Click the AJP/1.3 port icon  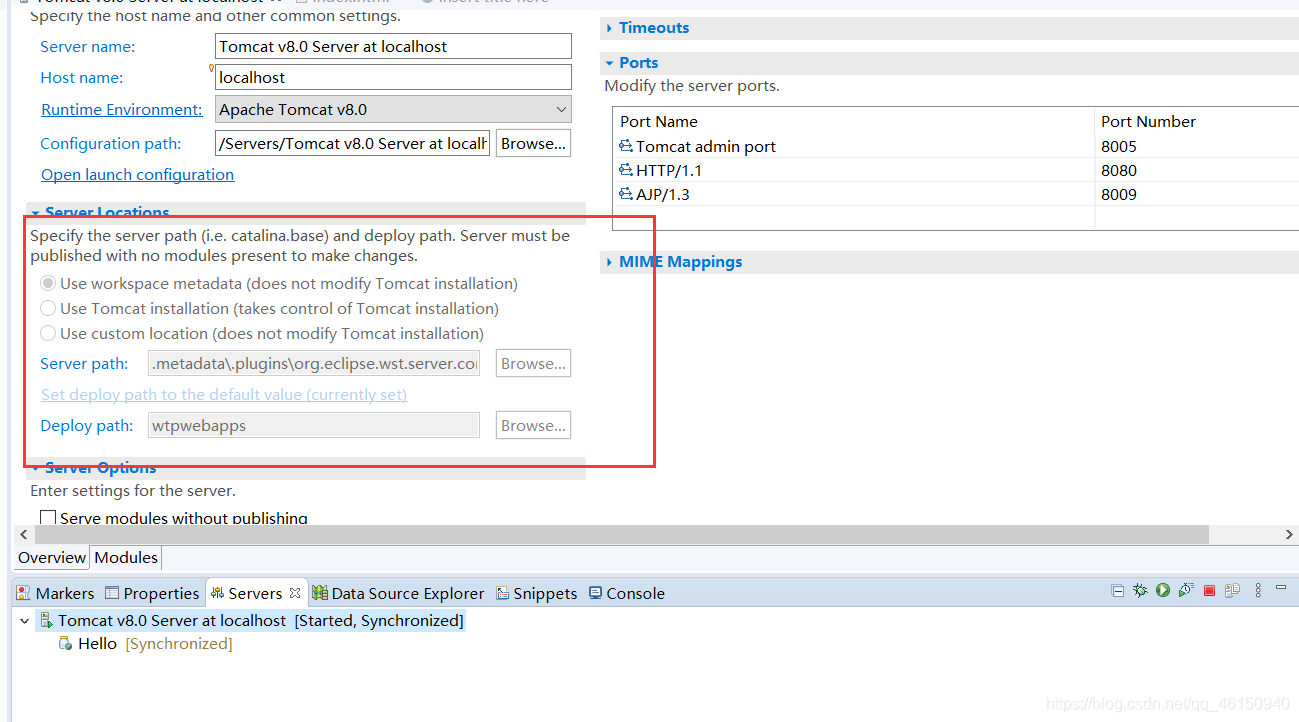[x=626, y=194]
